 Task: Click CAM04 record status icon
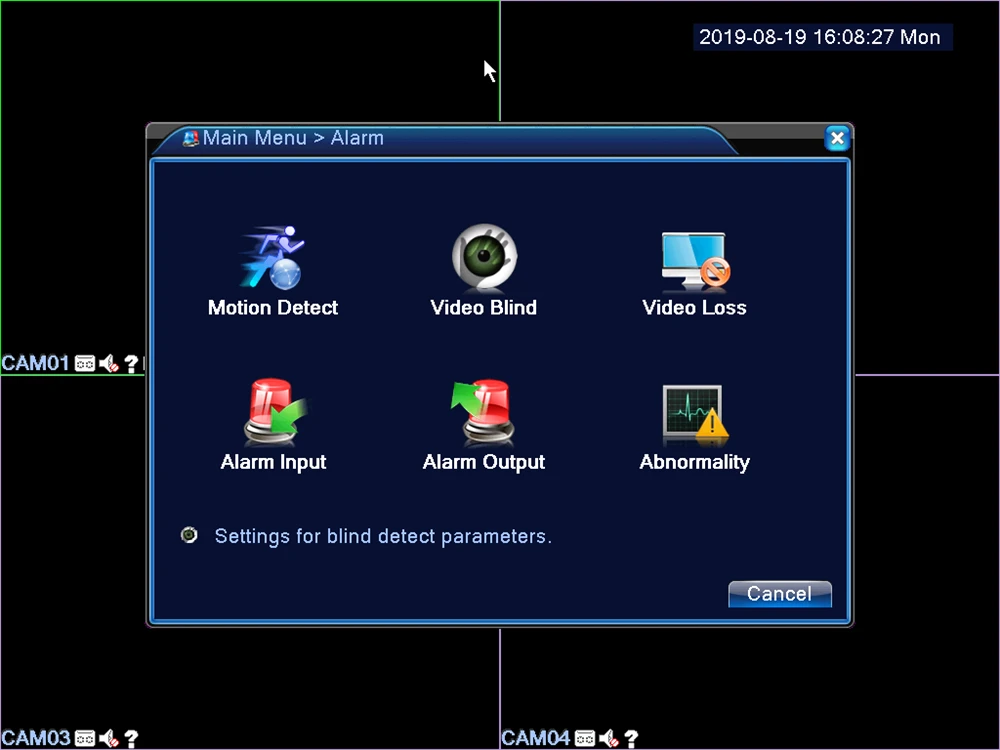[585, 739]
